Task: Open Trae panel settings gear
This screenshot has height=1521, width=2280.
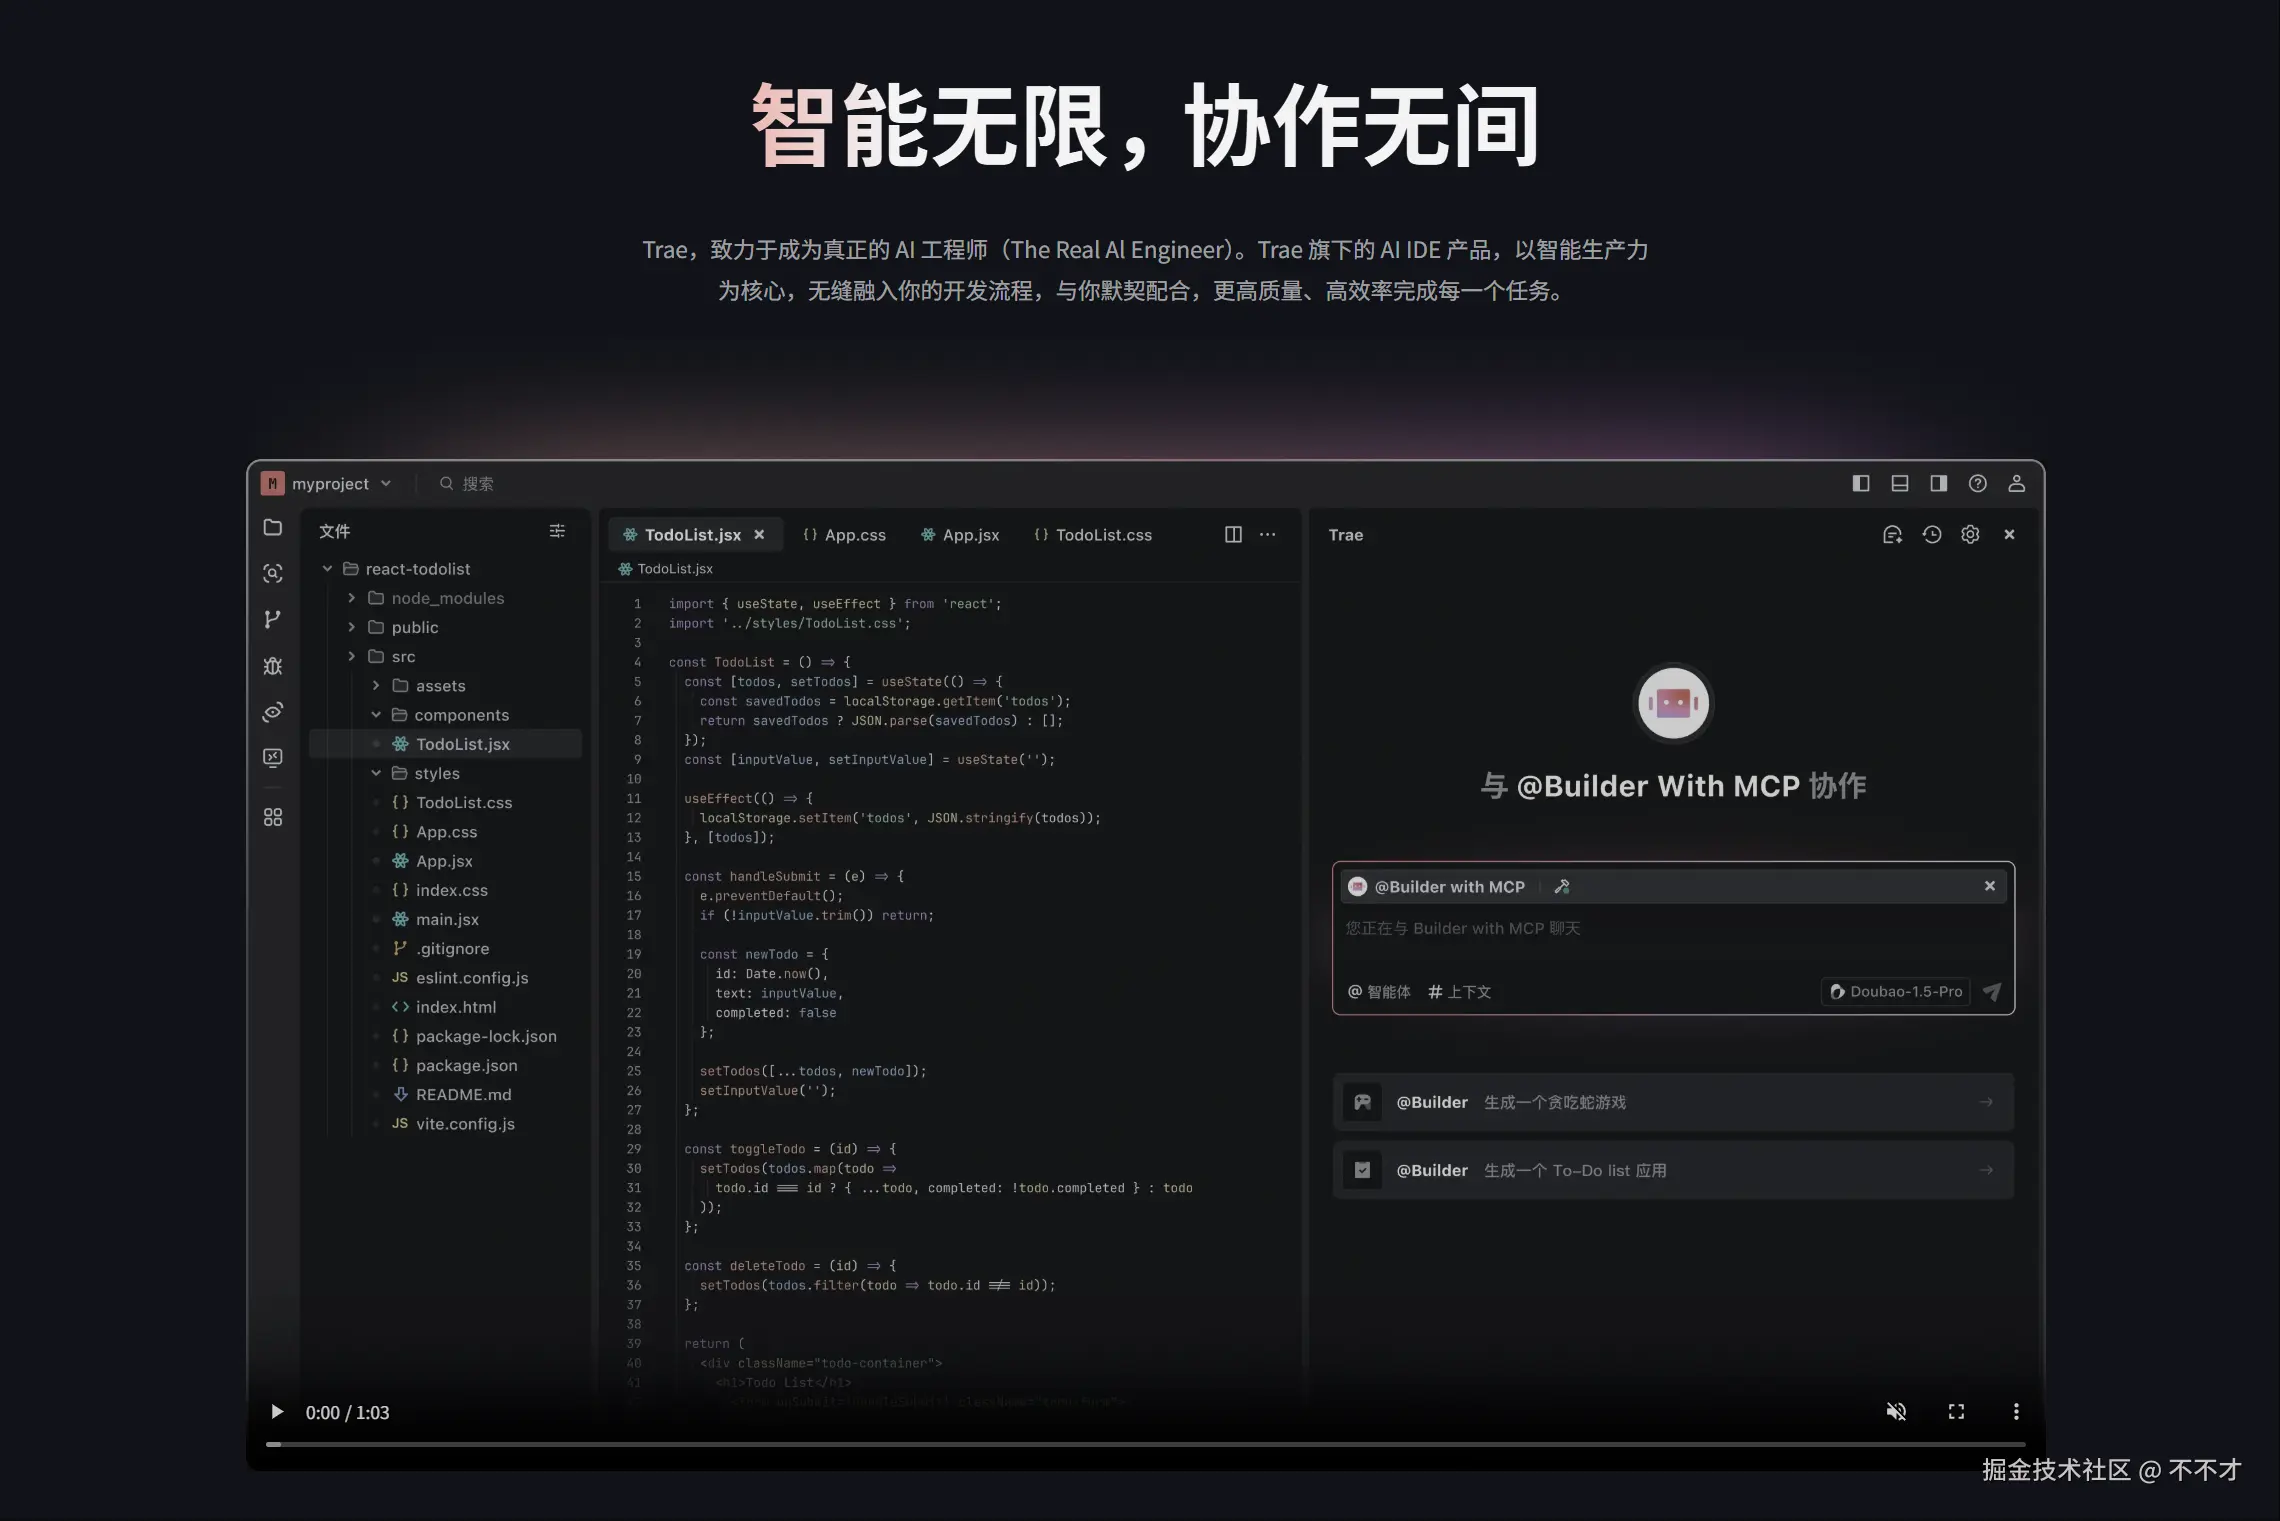Action: 1970,534
